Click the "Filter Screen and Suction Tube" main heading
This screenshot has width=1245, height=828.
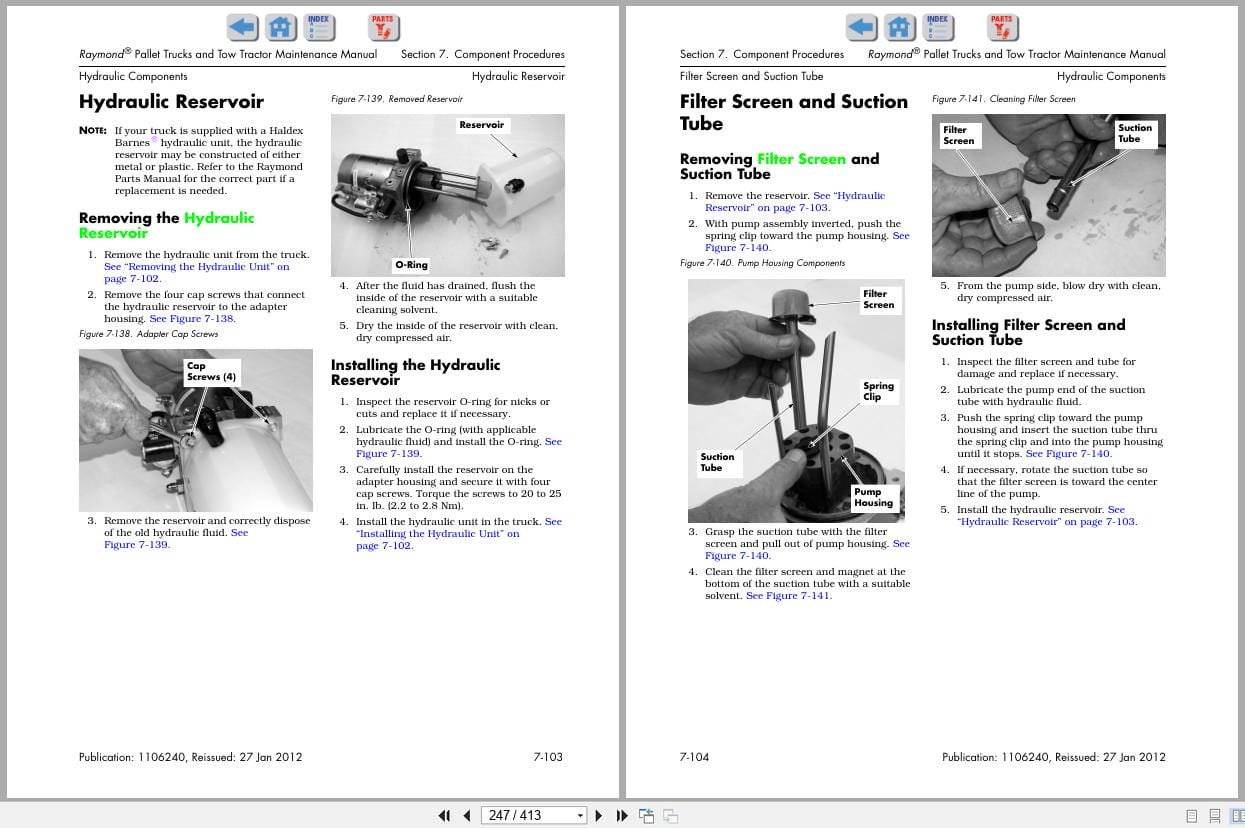(x=794, y=112)
